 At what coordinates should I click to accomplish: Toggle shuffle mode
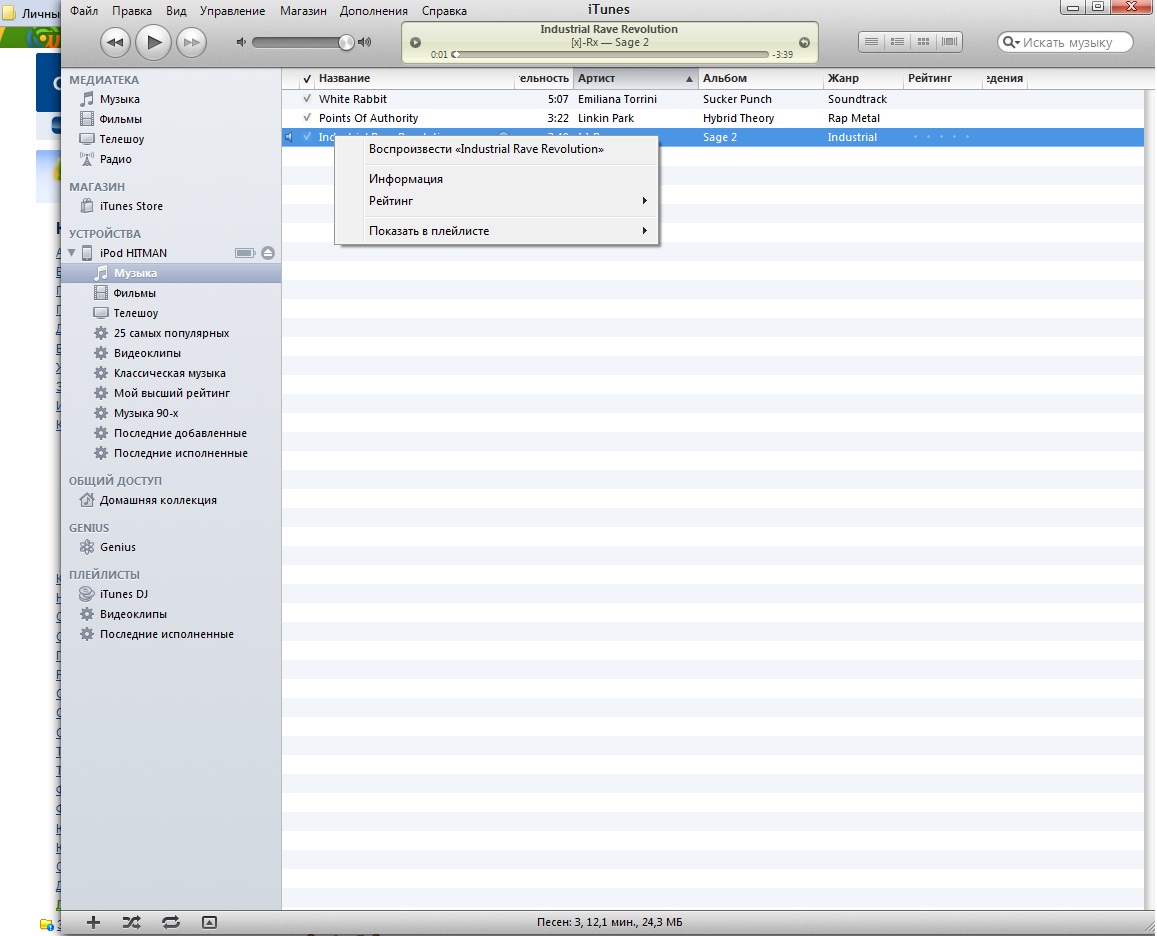point(131,922)
